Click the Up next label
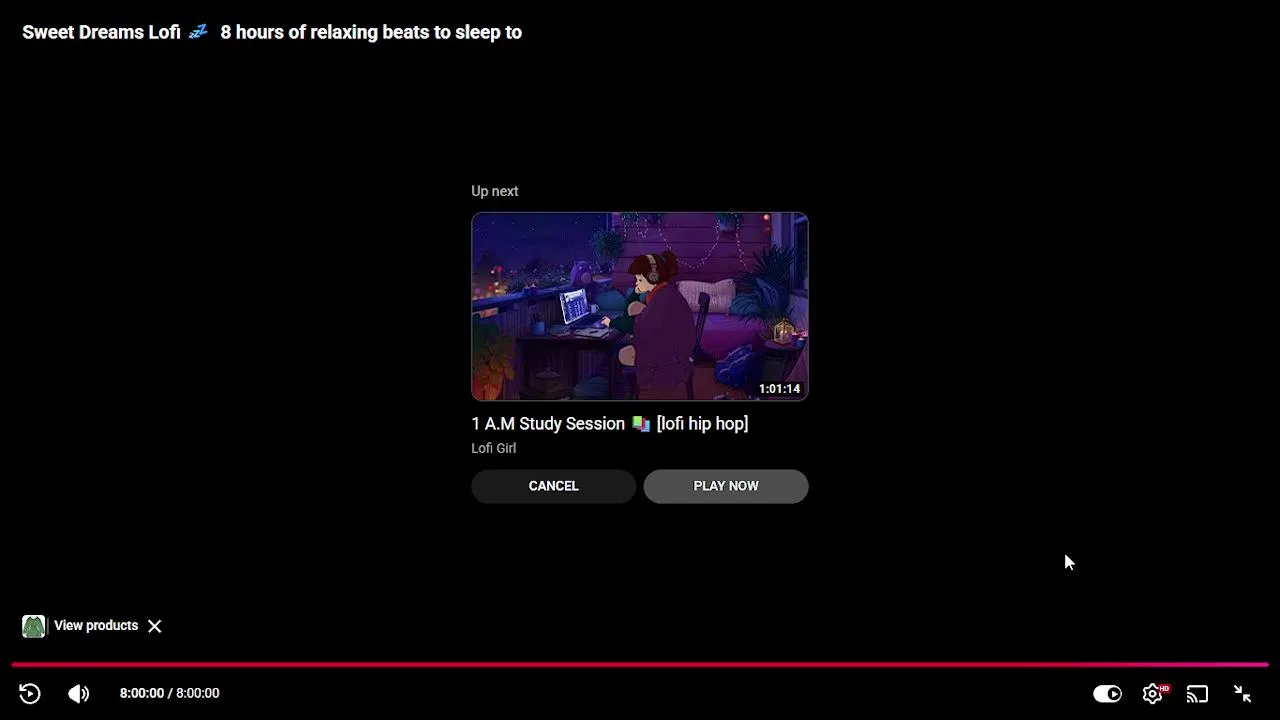 coord(495,191)
